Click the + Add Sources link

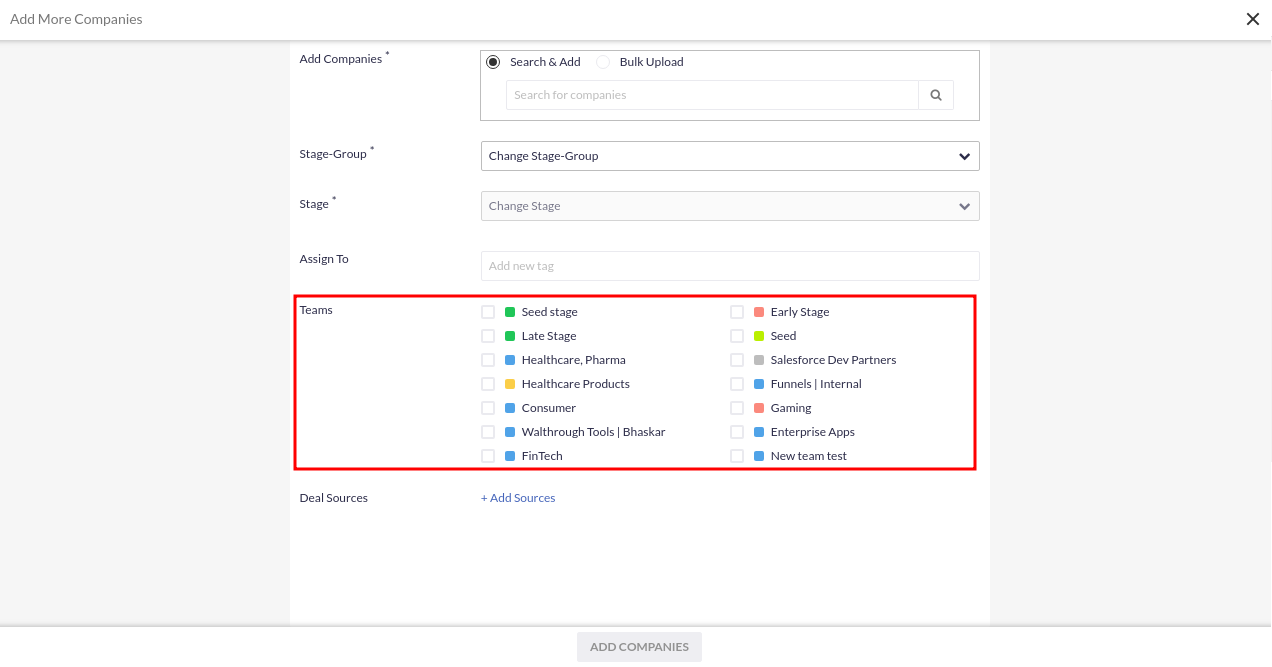pyautogui.click(x=518, y=498)
